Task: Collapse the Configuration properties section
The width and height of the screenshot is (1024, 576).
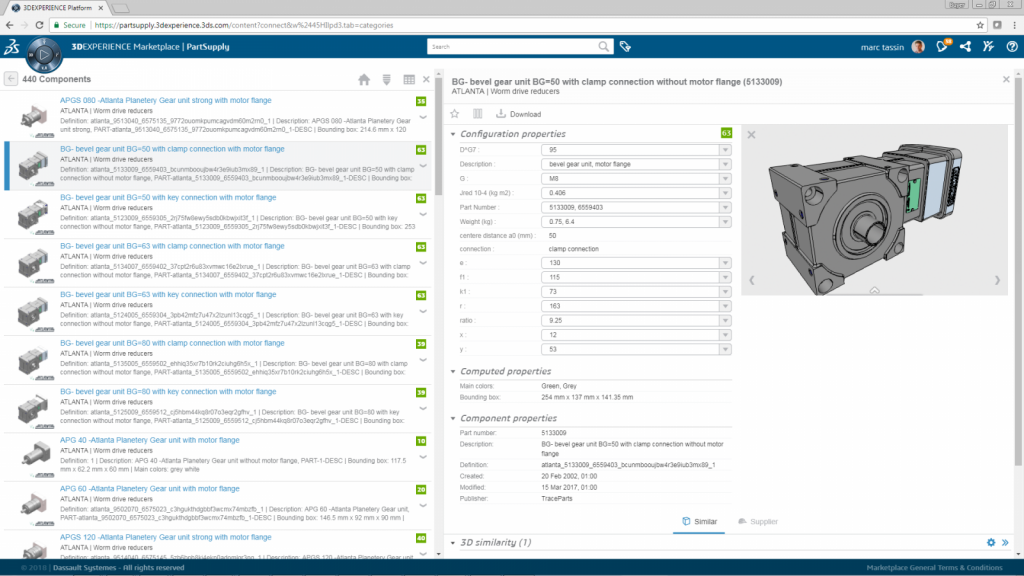Action: pyautogui.click(x=453, y=134)
